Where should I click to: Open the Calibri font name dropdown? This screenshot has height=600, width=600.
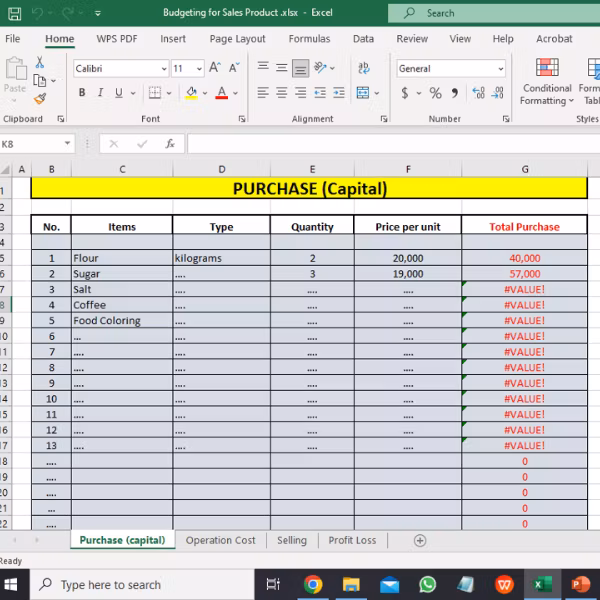pyautogui.click(x=163, y=69)
